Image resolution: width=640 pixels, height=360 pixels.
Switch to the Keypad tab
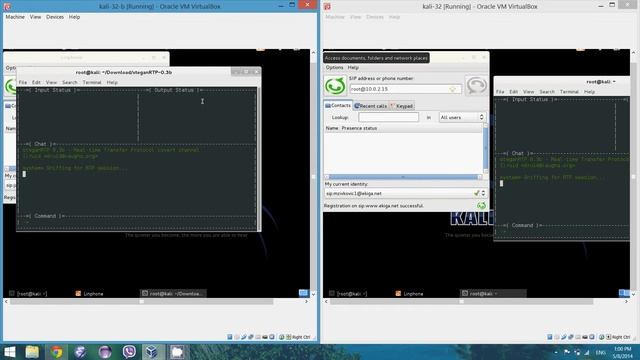pos(402,106)
